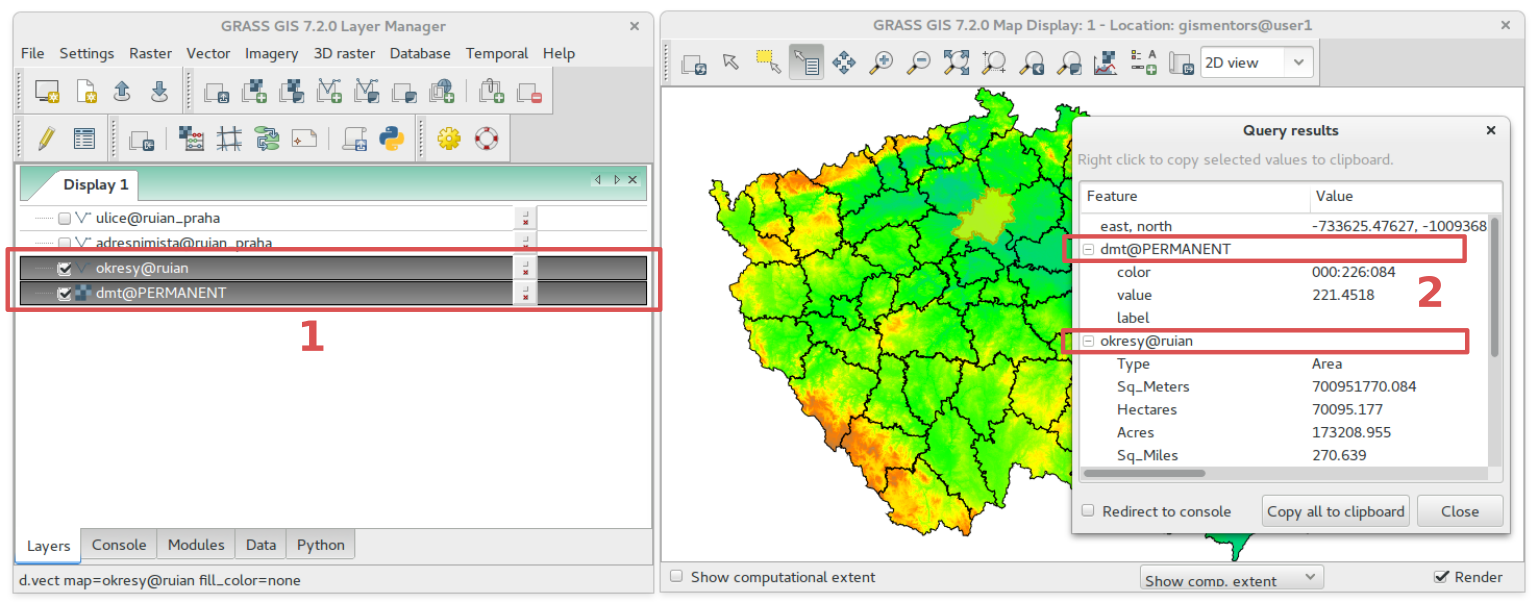
Task: Open the Show comp. extent dropdown
Action: click(x=1231, y=580)
